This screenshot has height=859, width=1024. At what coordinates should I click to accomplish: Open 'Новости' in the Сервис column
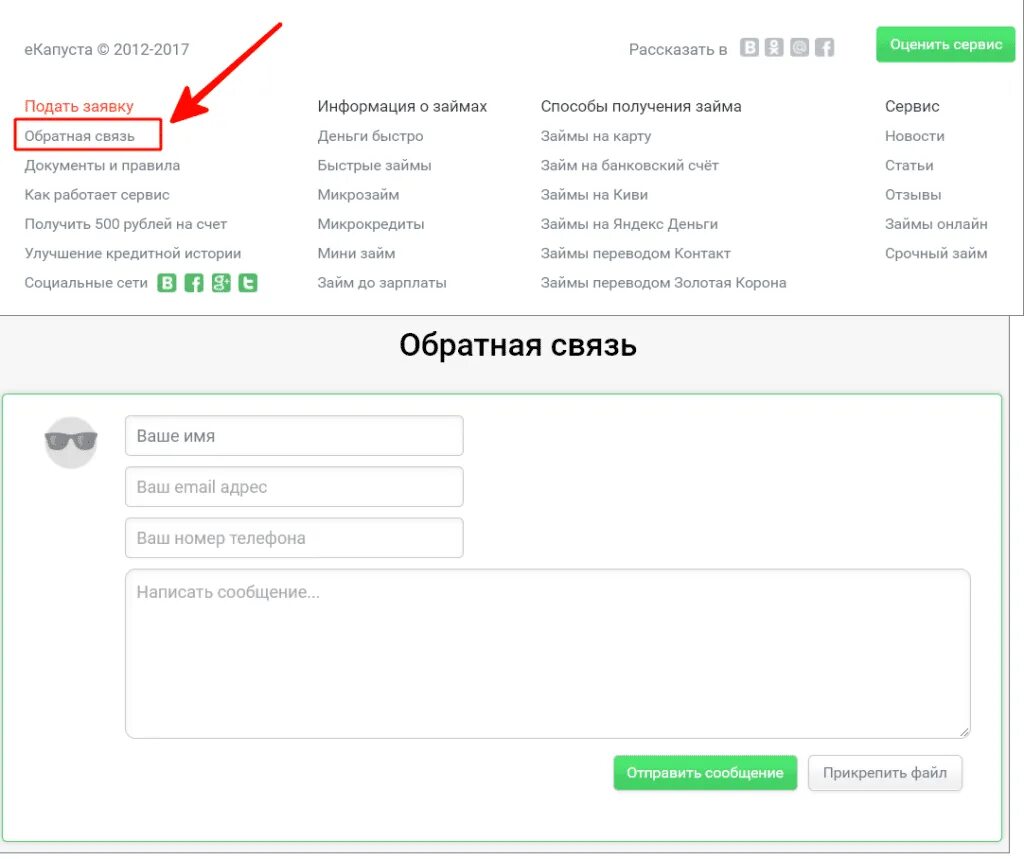point(914,135)
